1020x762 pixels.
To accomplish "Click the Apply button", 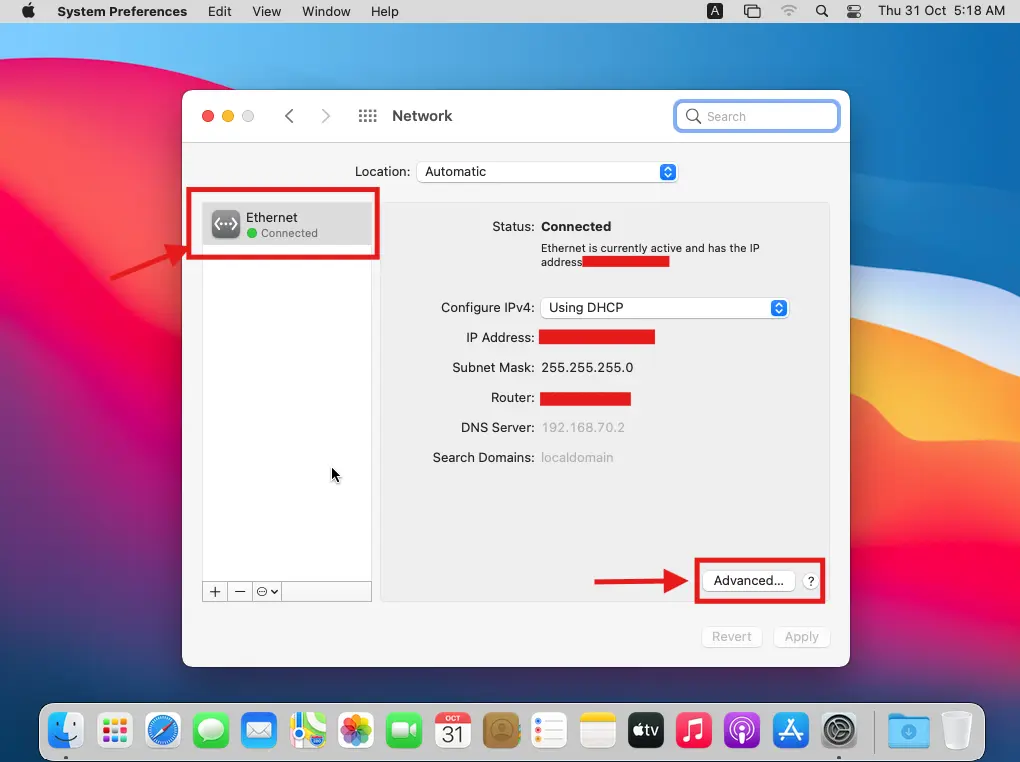I will 801,636.
